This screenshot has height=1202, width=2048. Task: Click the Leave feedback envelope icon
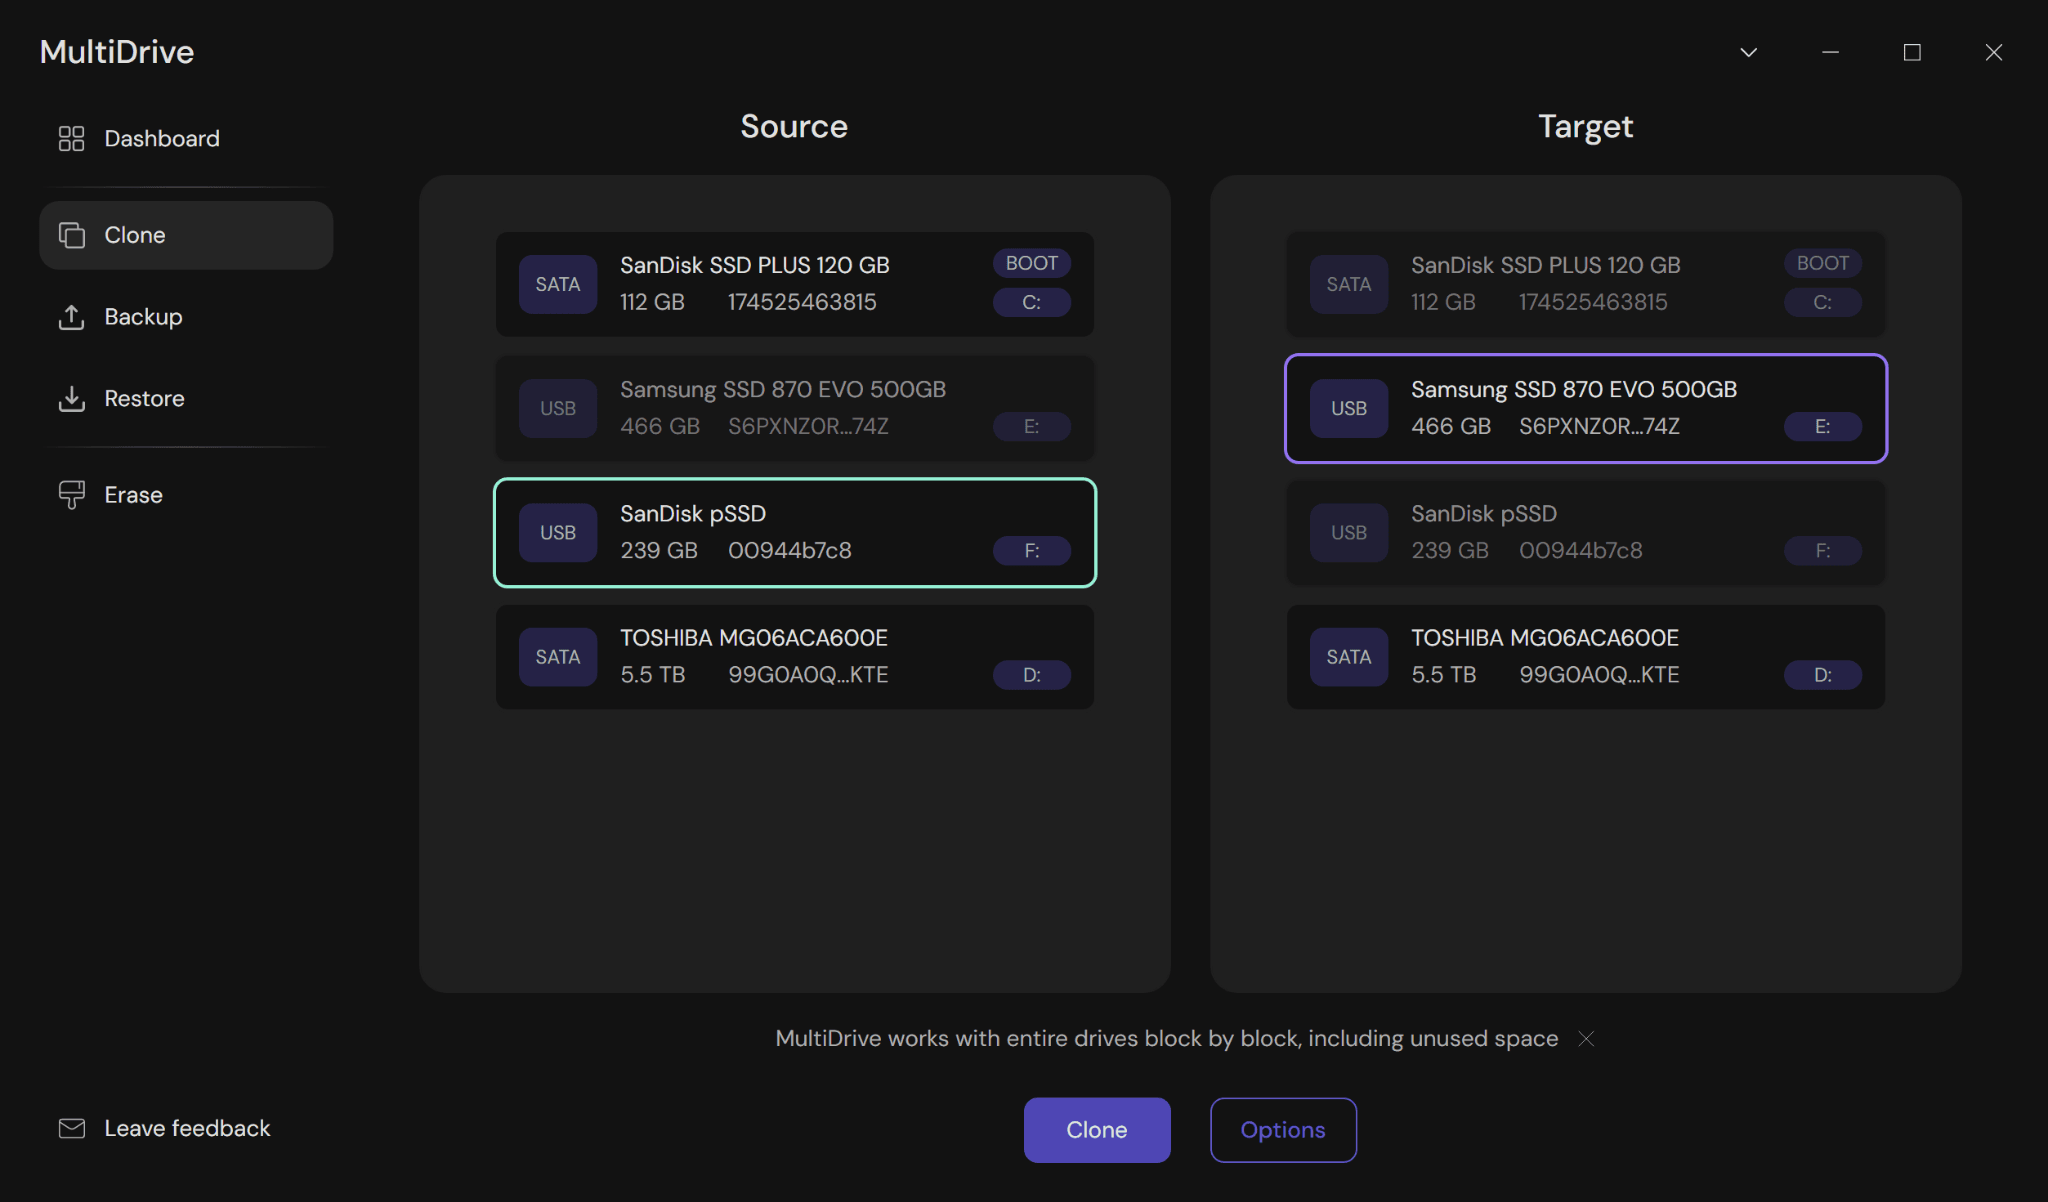click(x=71, y=1128)
